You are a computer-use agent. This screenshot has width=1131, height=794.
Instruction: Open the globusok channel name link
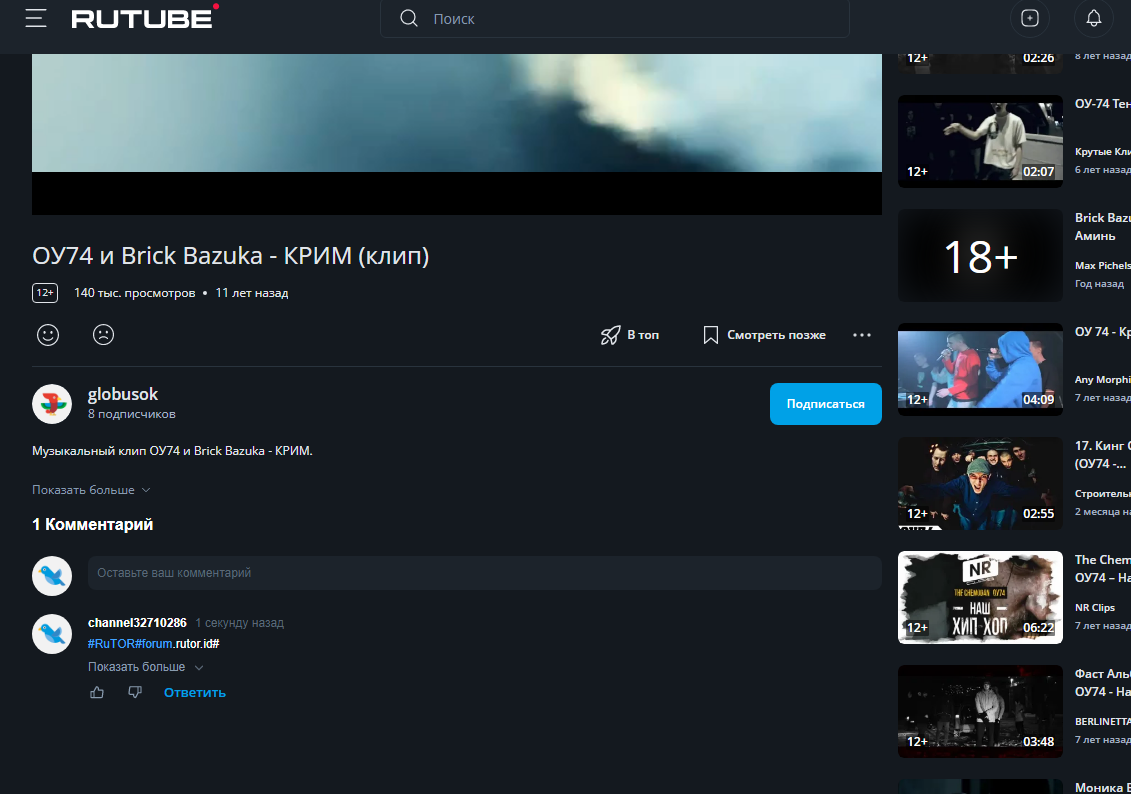tap(123, 394)
